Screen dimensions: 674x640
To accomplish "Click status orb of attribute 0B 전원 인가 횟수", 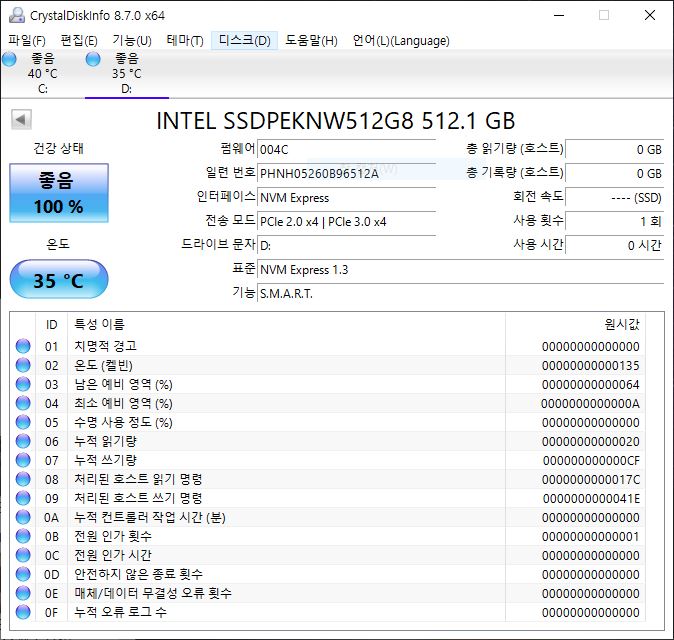I will [23, 536].
